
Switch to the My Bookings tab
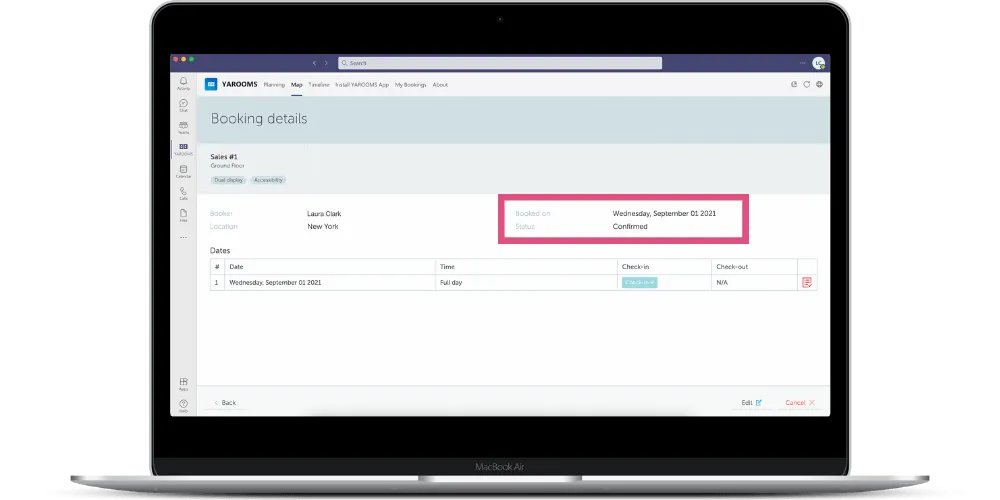(411, 85)
